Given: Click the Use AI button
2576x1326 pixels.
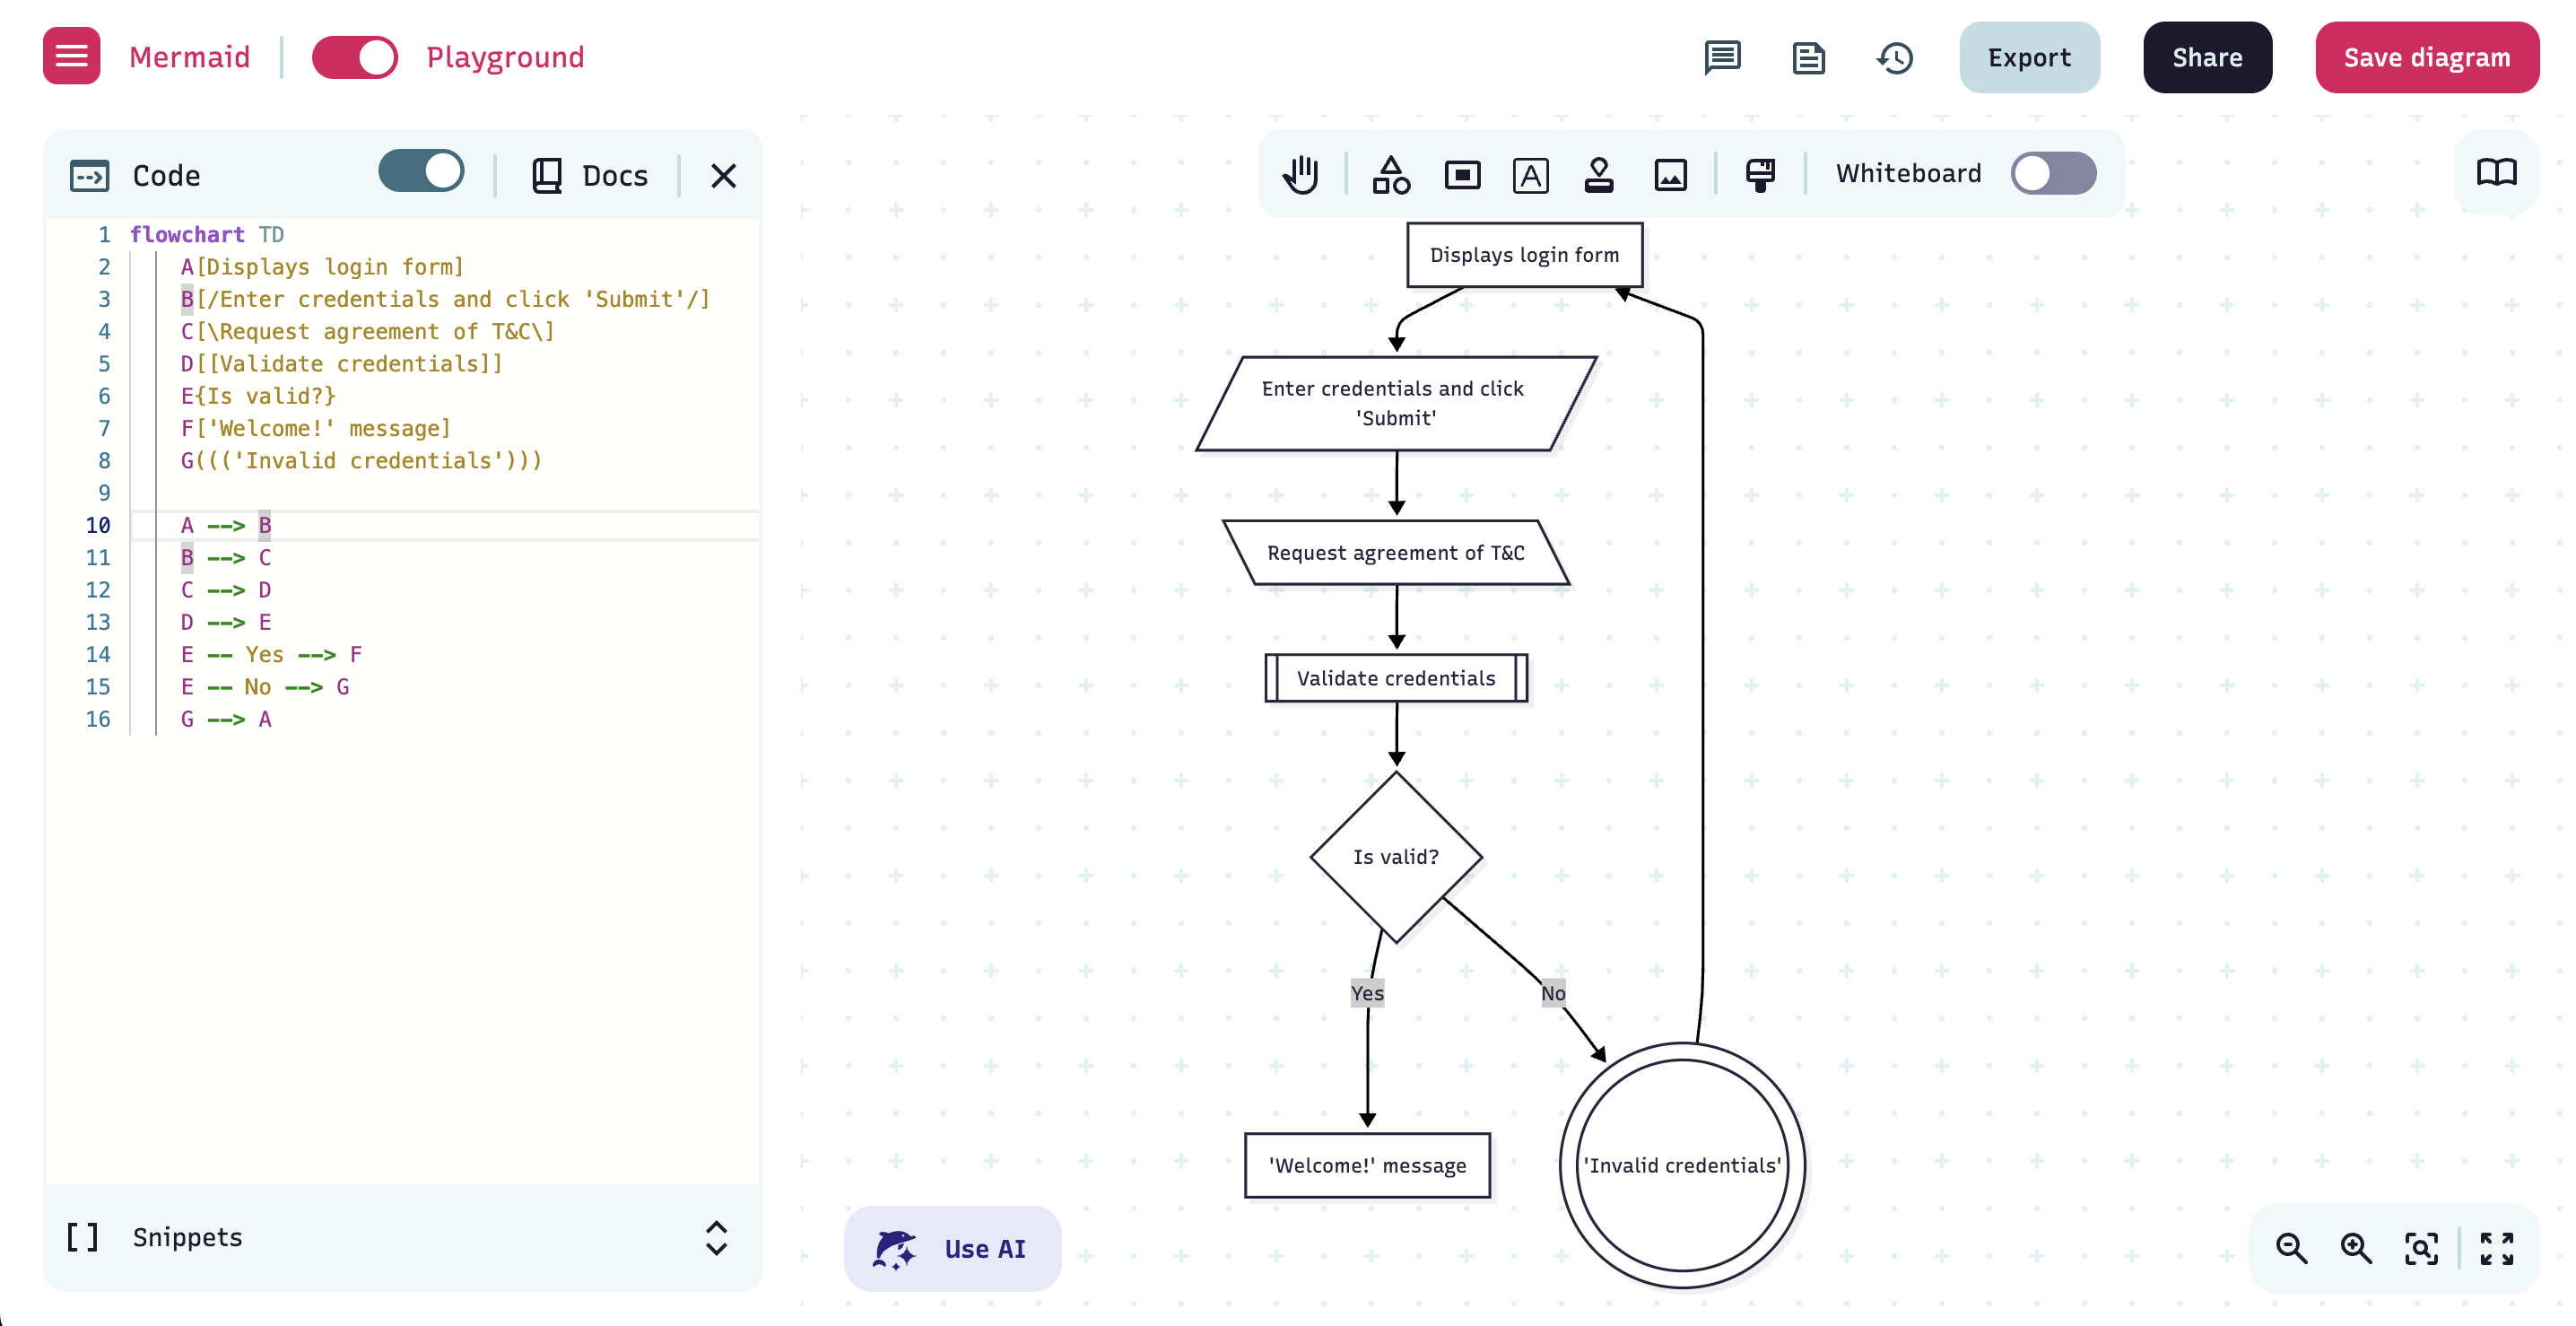Looking at the screenshot, I should [x=952, y=1248].
